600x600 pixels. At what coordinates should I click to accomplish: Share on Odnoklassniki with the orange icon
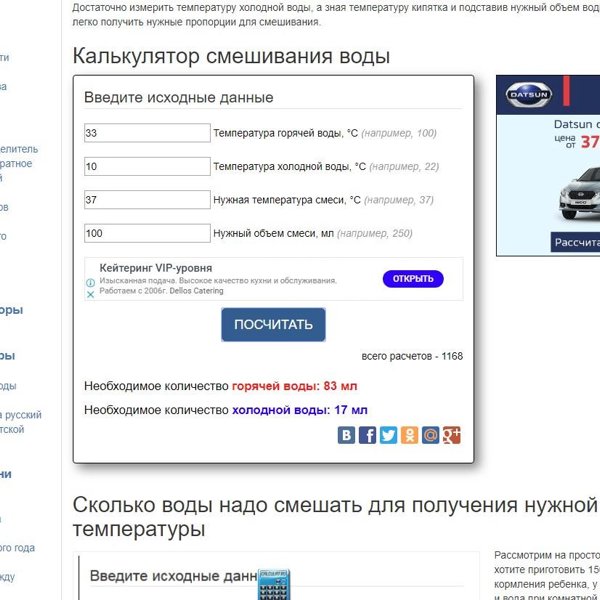click(x=410, y=435)
